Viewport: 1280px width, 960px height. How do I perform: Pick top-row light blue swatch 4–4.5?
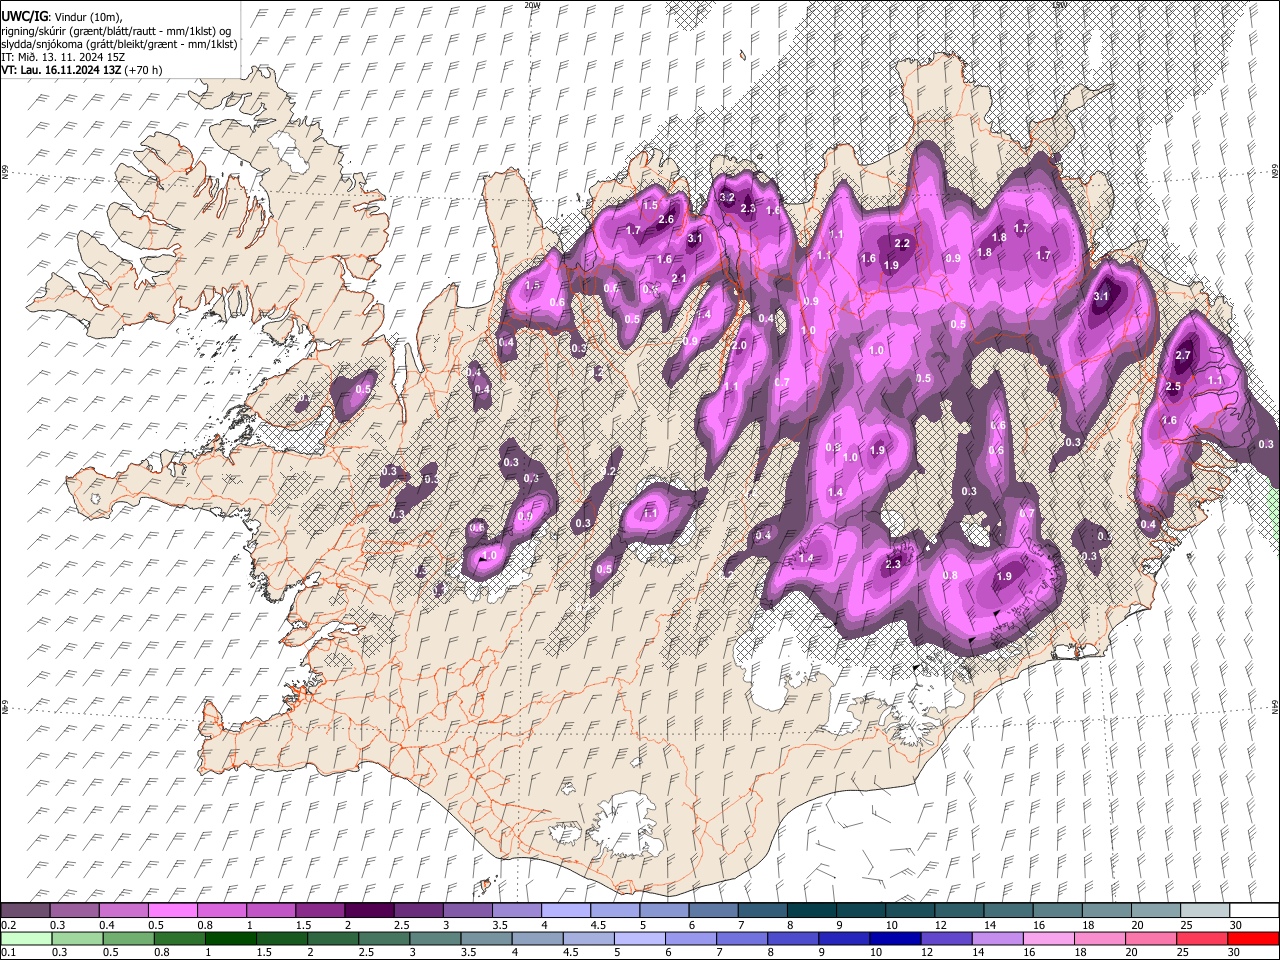pos(565,910)
